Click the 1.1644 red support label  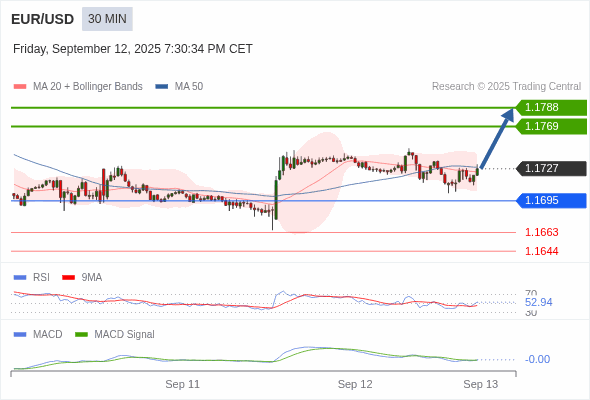[541, 251]
